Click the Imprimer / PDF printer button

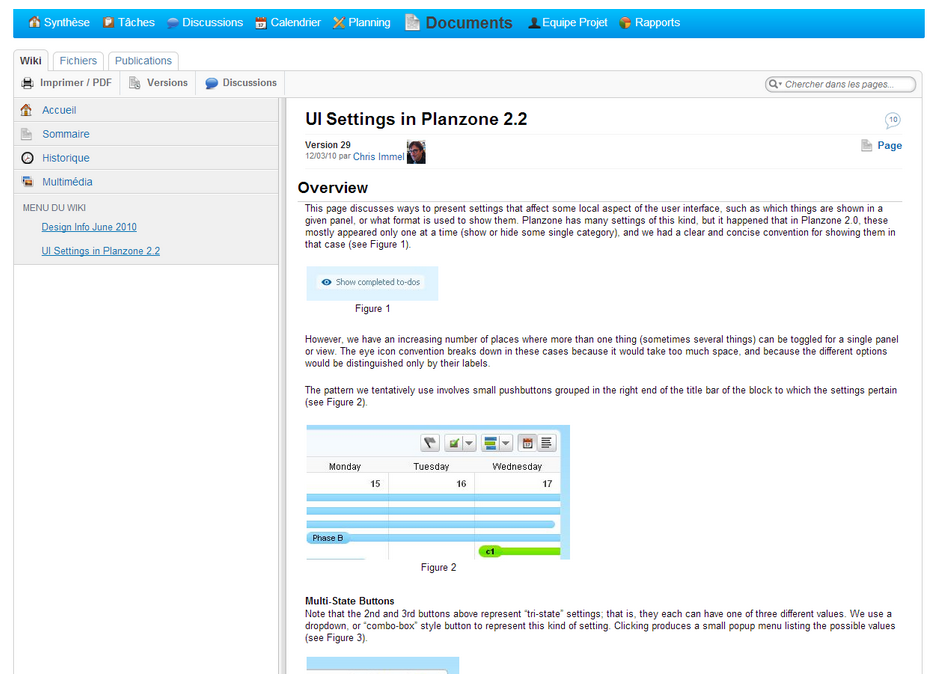[67, 83]
